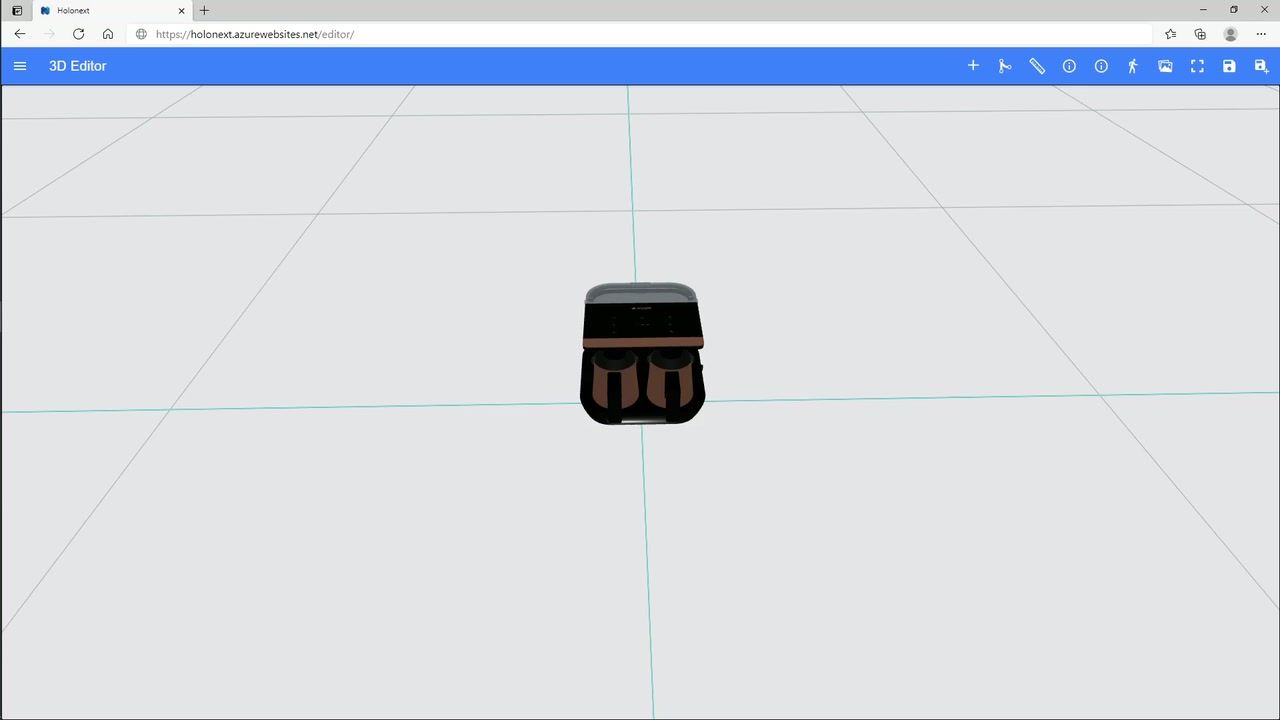Click the 3D Editor title
Image resolution: width=1280 pixels, height=720 pixels.
(77, 66)
